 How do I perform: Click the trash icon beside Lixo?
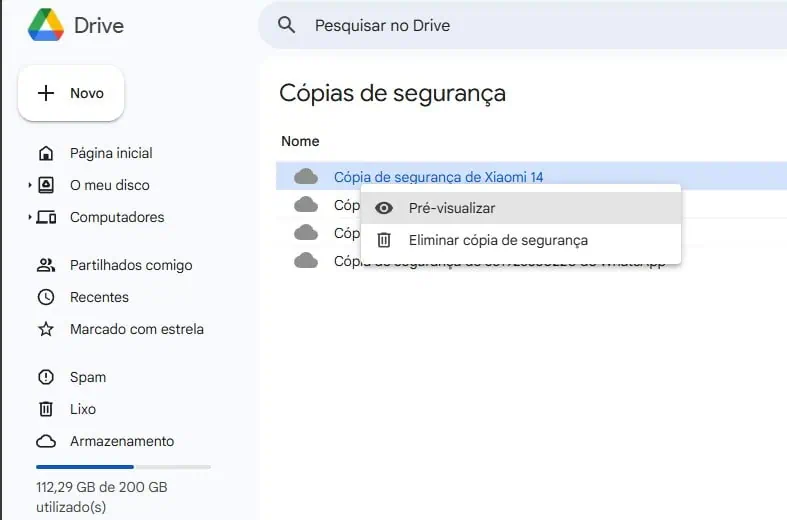click(46, 409)
